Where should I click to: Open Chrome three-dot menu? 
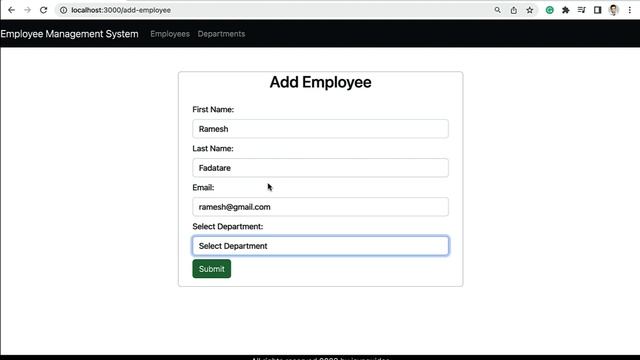coord(630,10)
